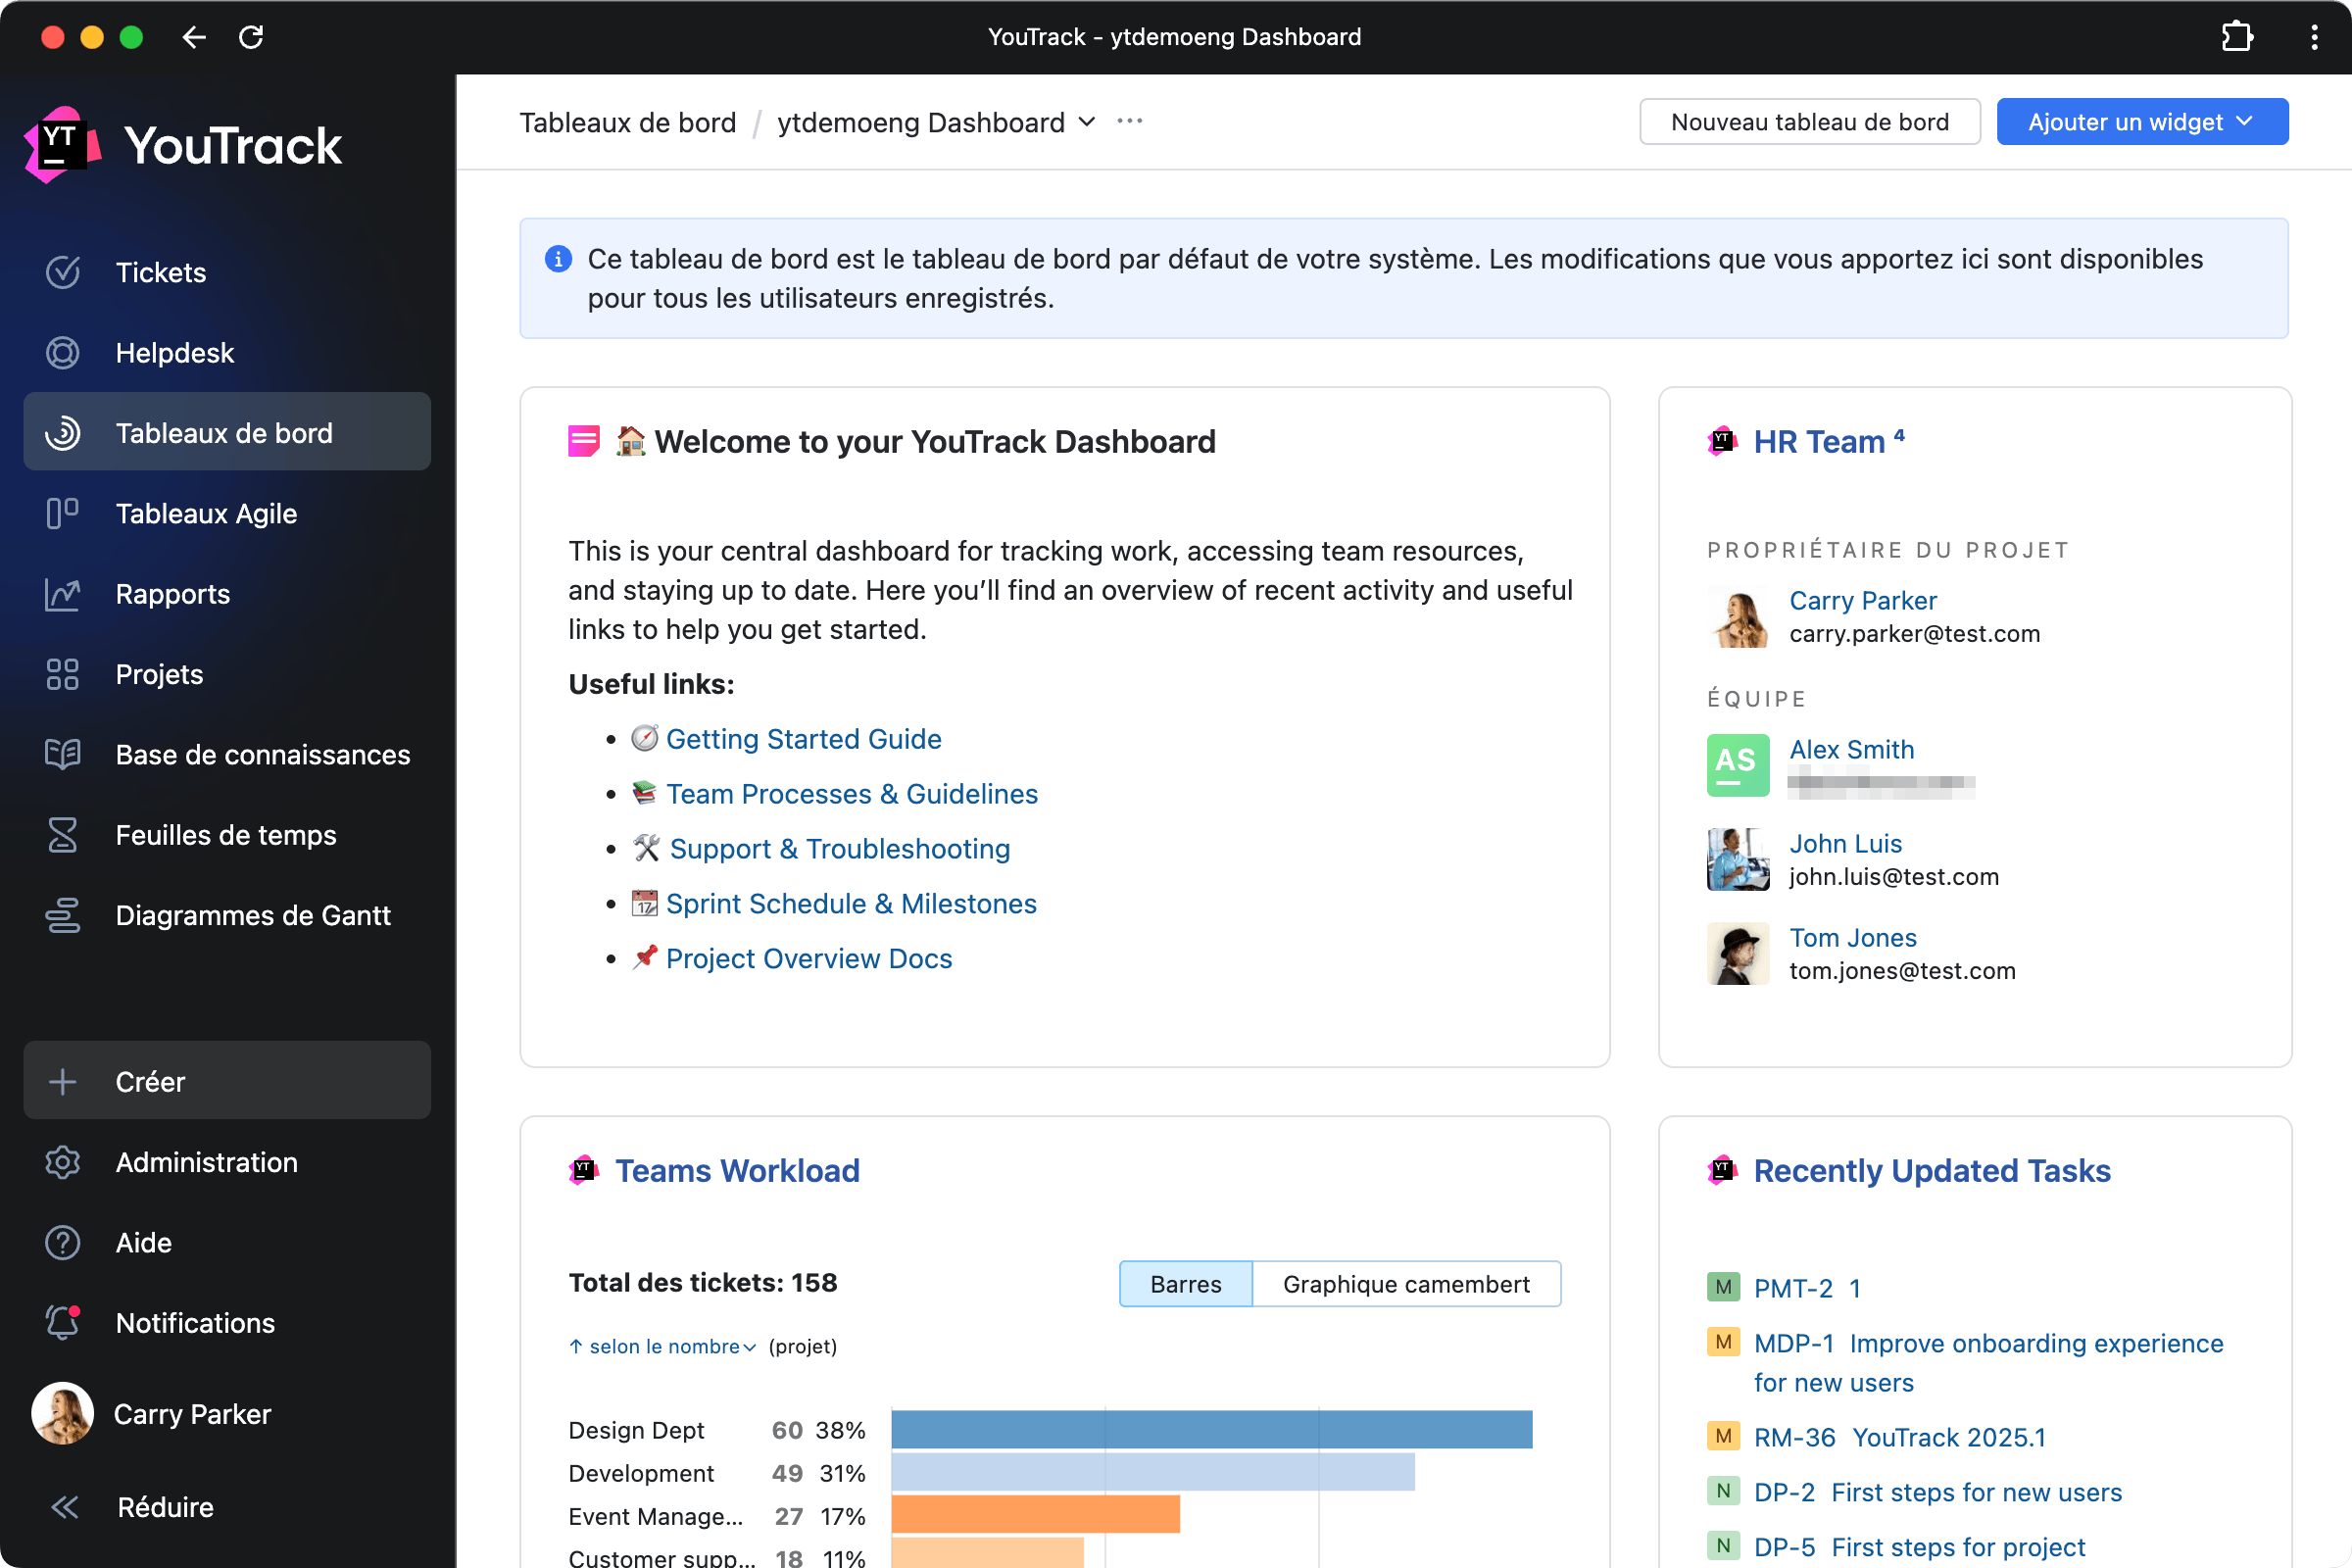
Task: Click the Nouveau tableau de bord button
Action: point(1808,122)
